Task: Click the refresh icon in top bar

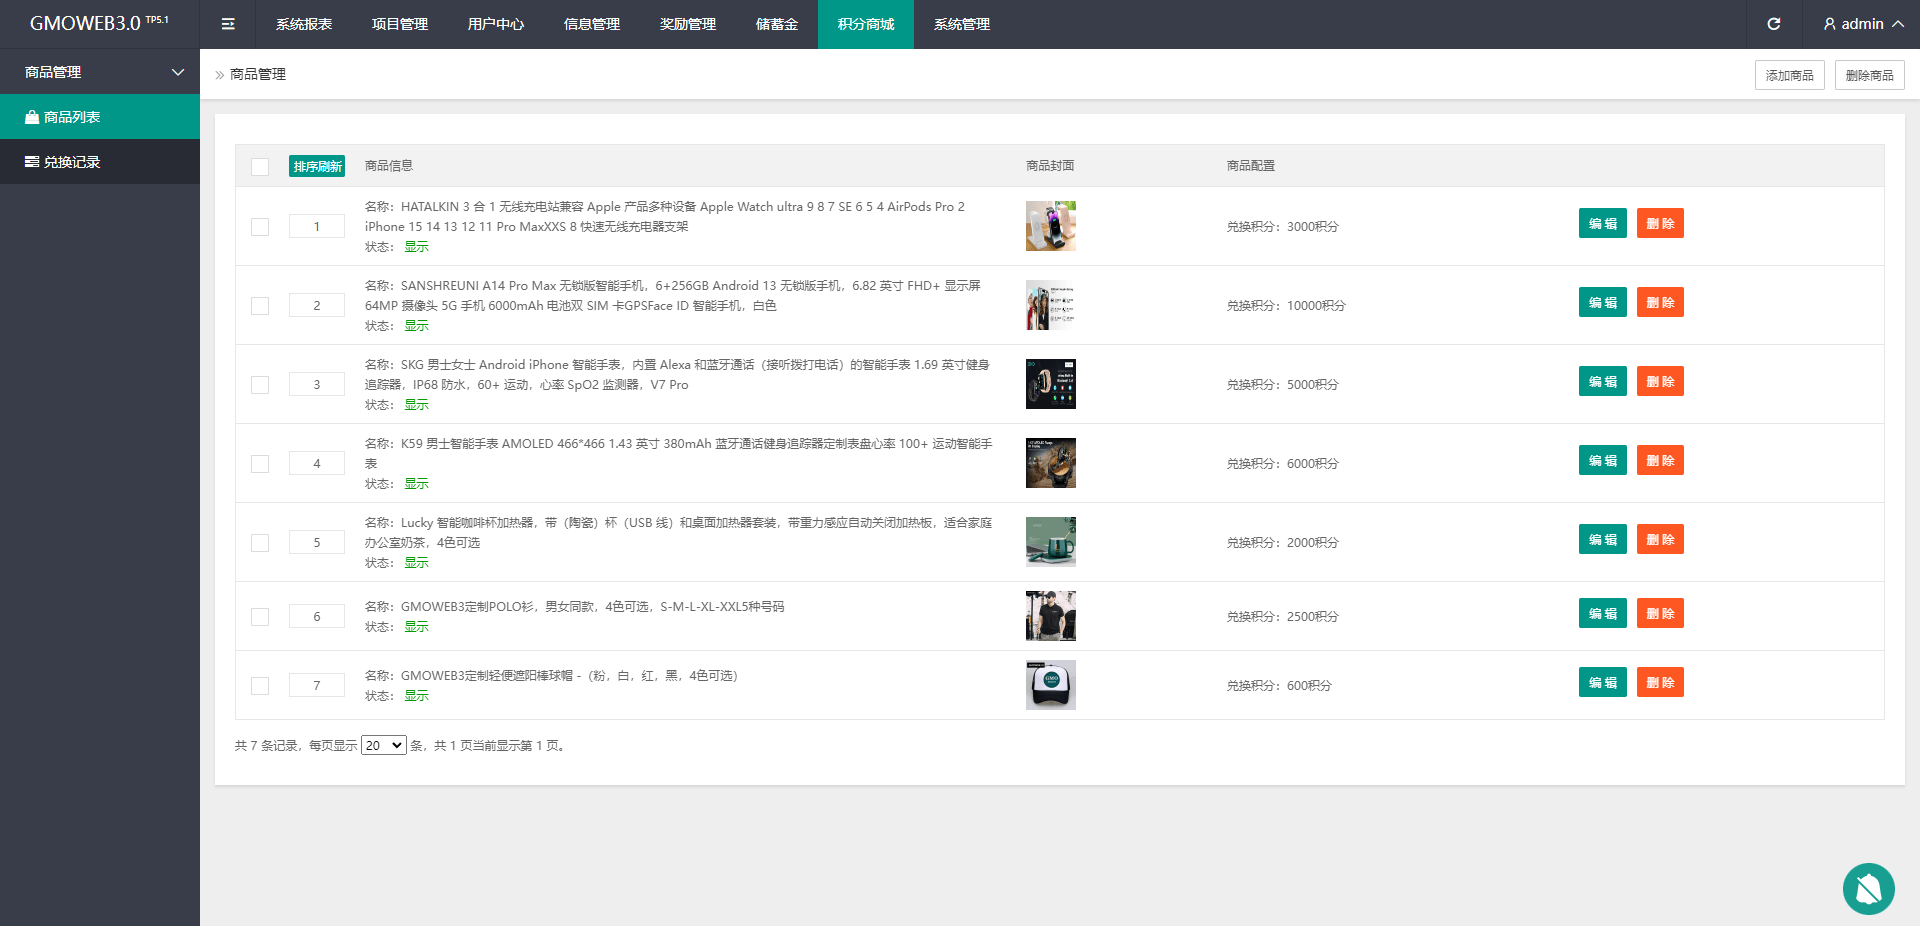Action: tap(1773, 24)
